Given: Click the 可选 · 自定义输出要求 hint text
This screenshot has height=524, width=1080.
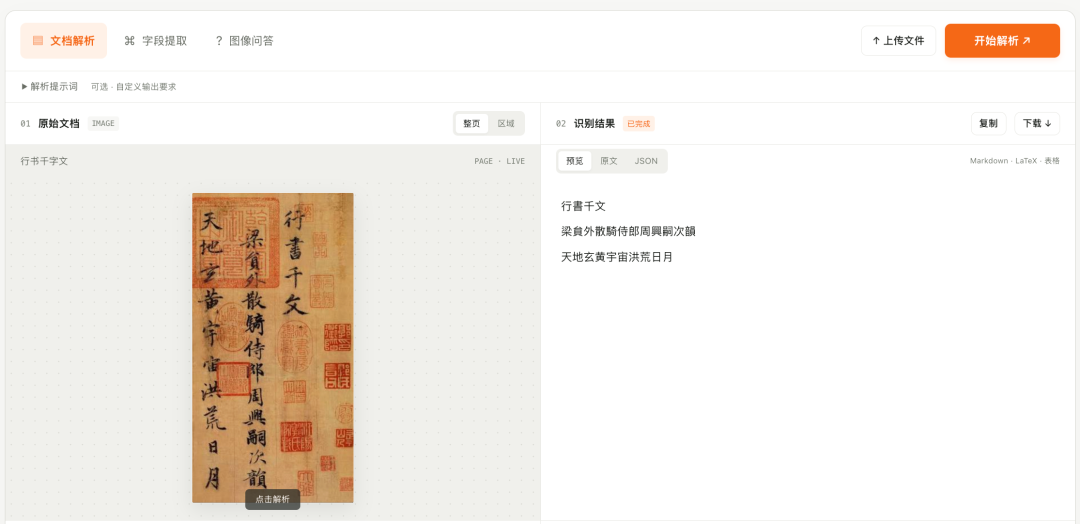Looking at the screenshot, I should click(134, 87).
